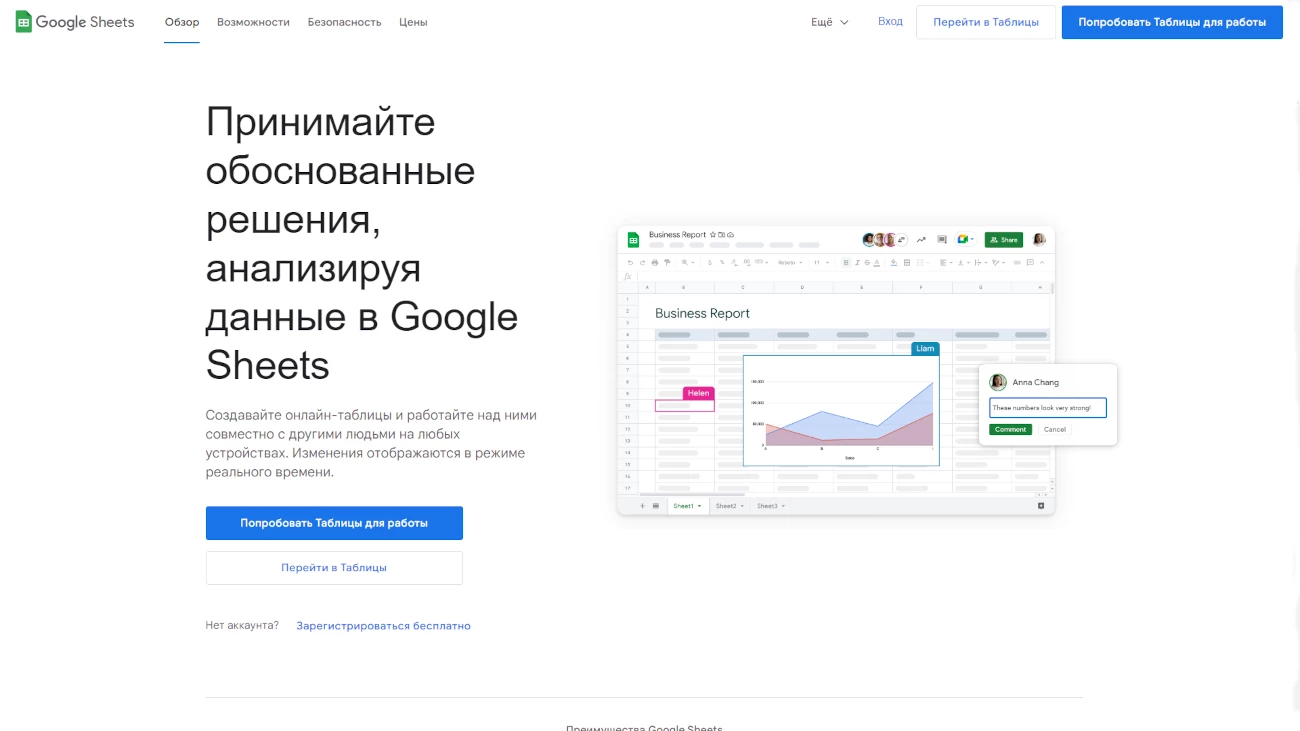Image resolution: width=1300 pixels, height=731 pixels.
Task: Click the collaborator avatars group in illustration
Action: click(x=885, y=240)
